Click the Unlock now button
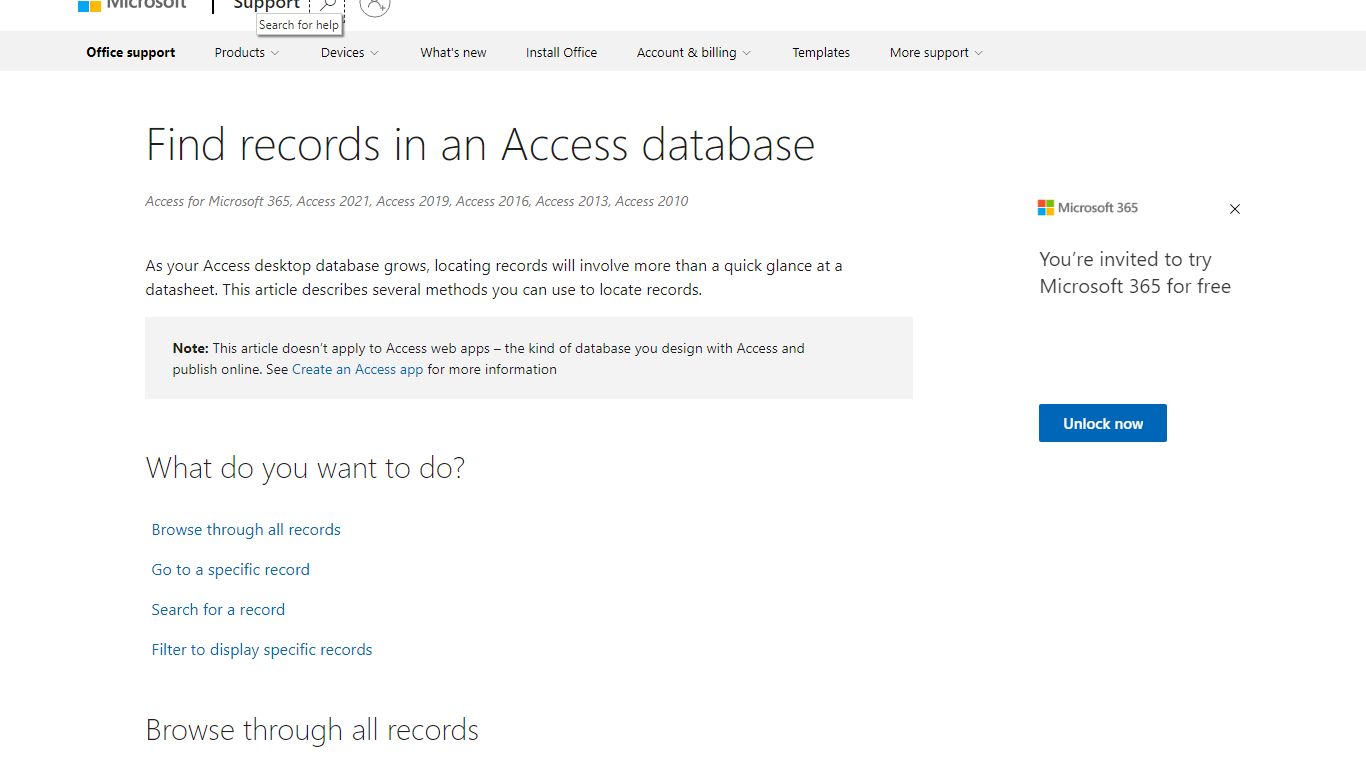The height and width of the screenshot is (768, 1366). tap(1103, 423)
